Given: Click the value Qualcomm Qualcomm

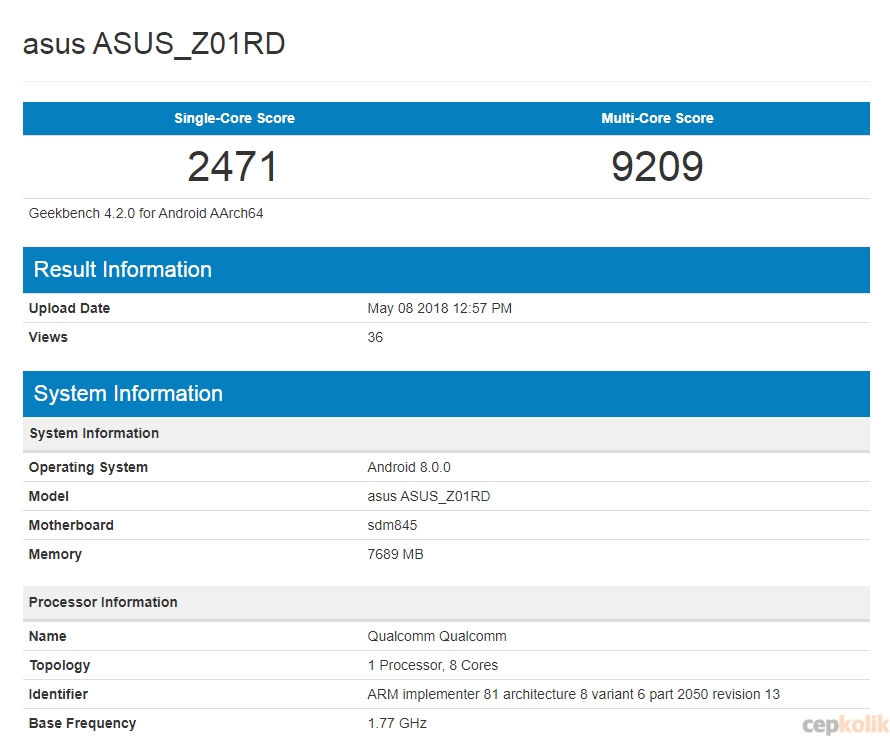Looking at the screenshot, I should [437, 636].
